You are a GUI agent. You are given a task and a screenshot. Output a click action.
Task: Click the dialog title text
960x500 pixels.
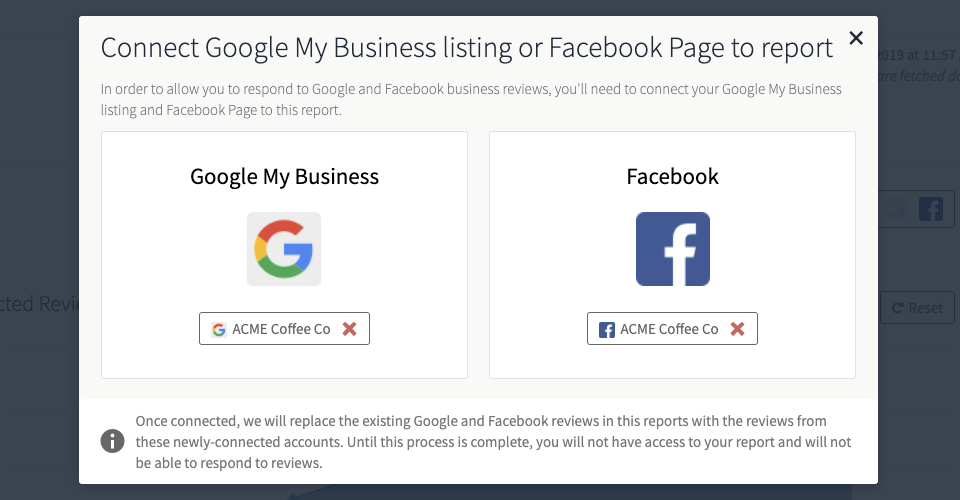coord(467,48)
